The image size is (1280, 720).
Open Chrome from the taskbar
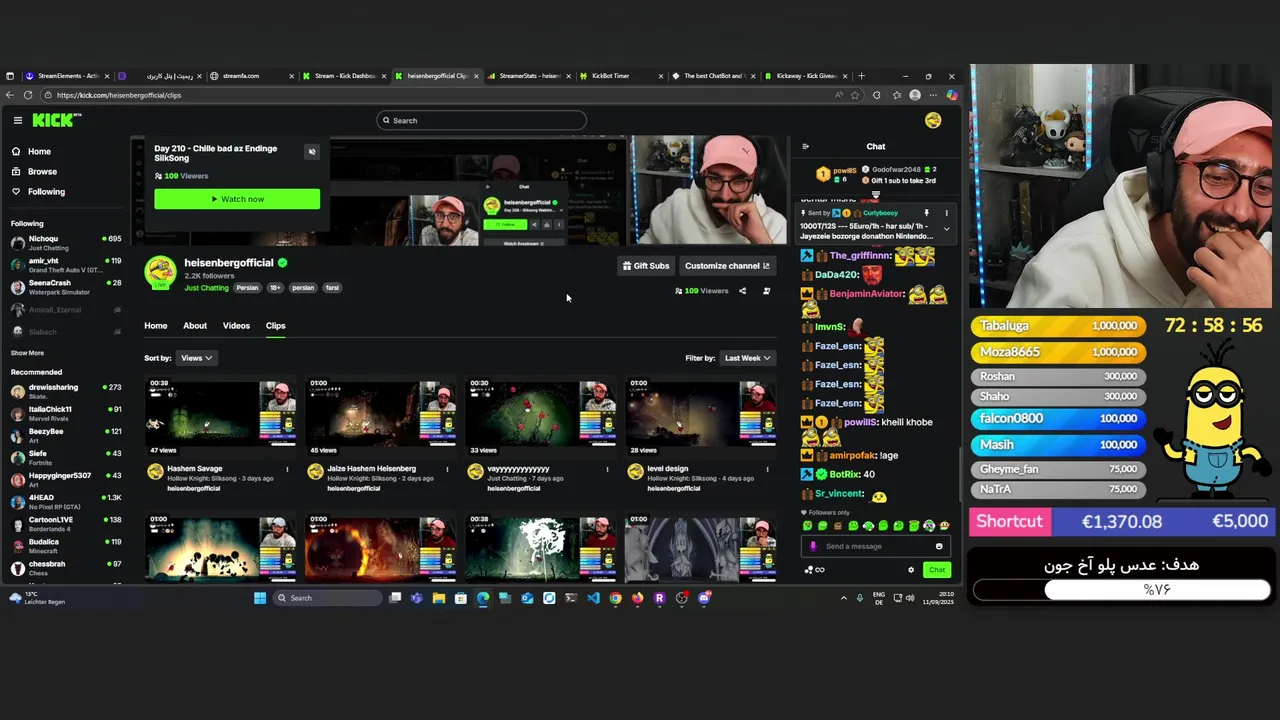(x=615, y=598)
